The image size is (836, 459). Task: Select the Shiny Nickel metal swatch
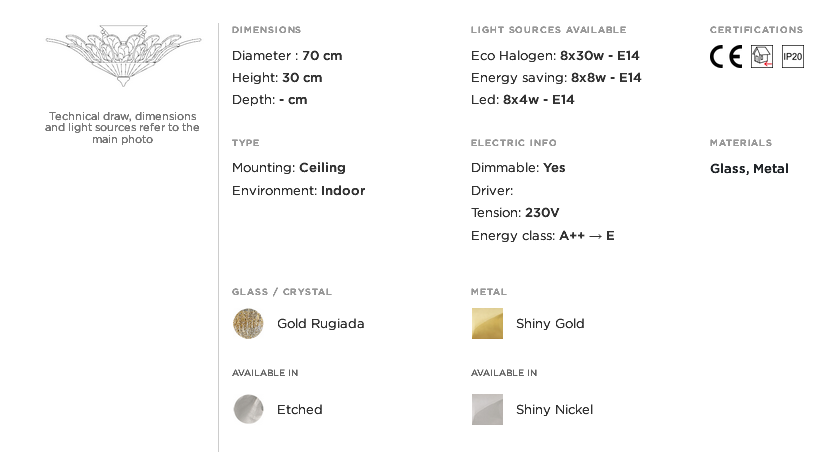coord(487,409)
